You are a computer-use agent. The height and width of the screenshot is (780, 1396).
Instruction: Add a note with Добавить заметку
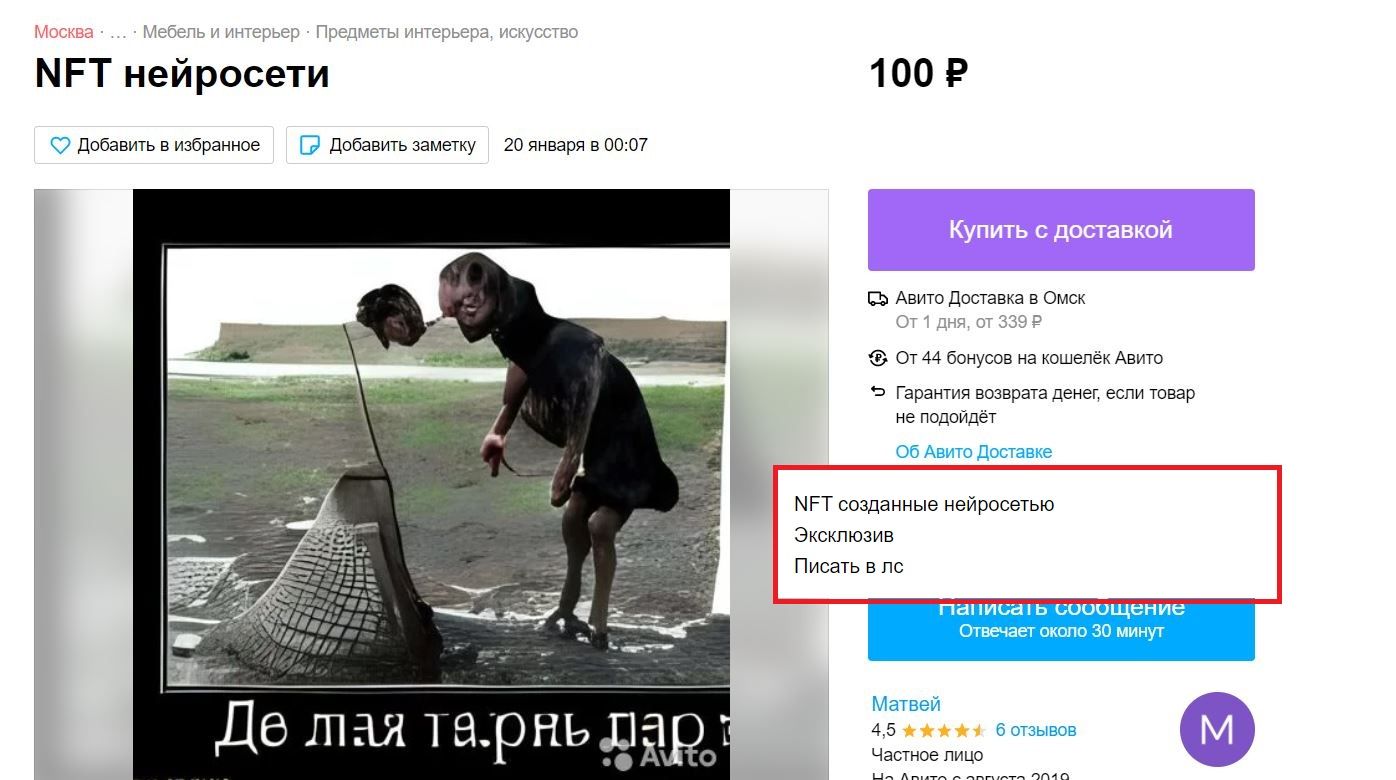[x=387, y=145]
